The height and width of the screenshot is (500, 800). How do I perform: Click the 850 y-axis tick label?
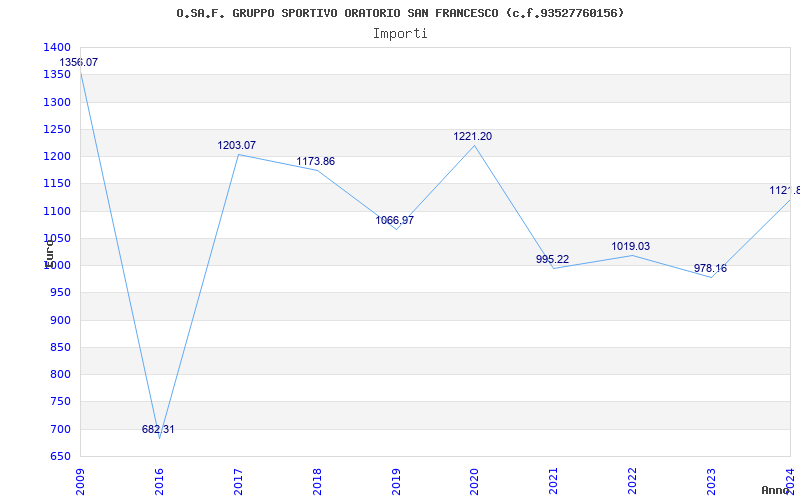tap(60, 347)
